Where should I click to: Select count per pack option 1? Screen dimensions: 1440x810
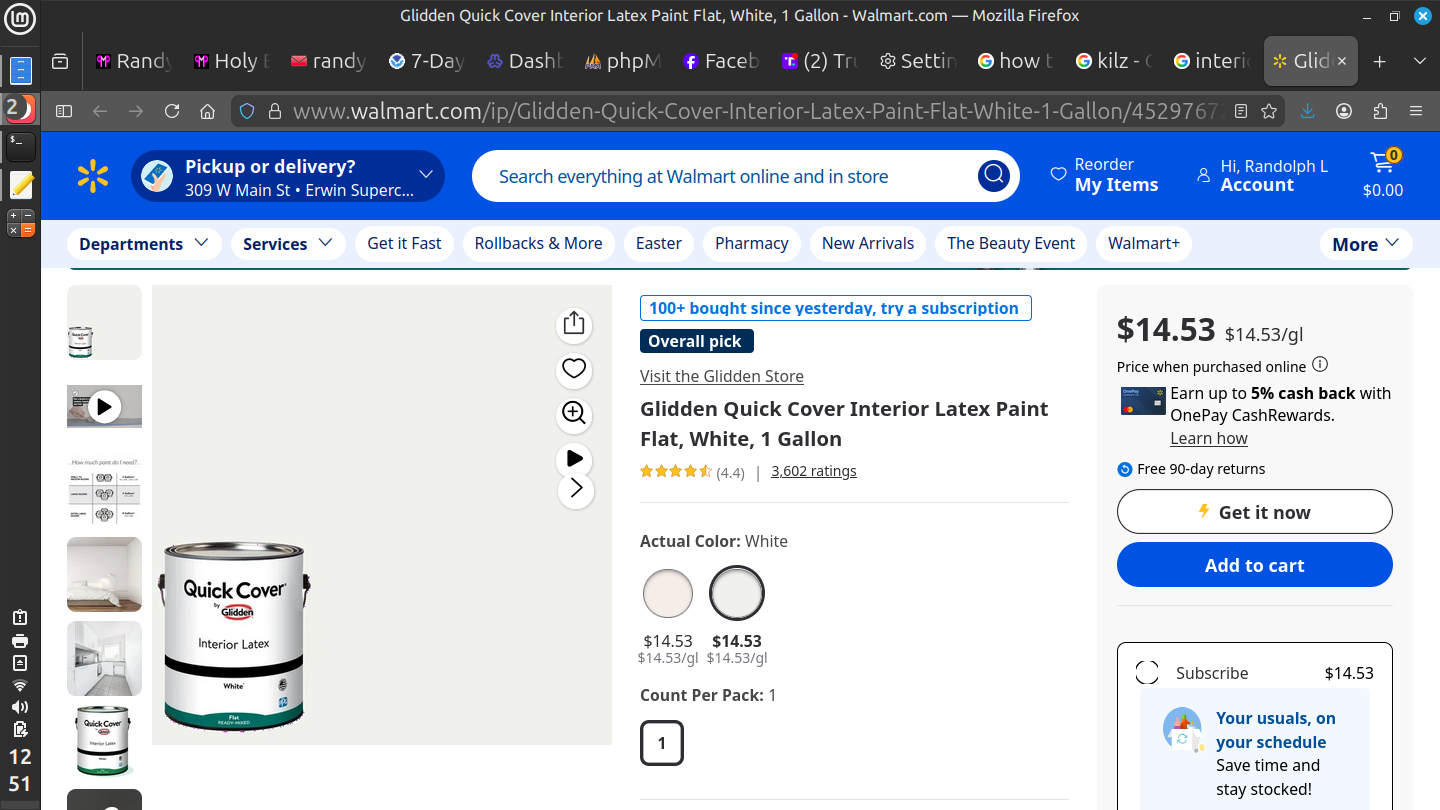661,743
